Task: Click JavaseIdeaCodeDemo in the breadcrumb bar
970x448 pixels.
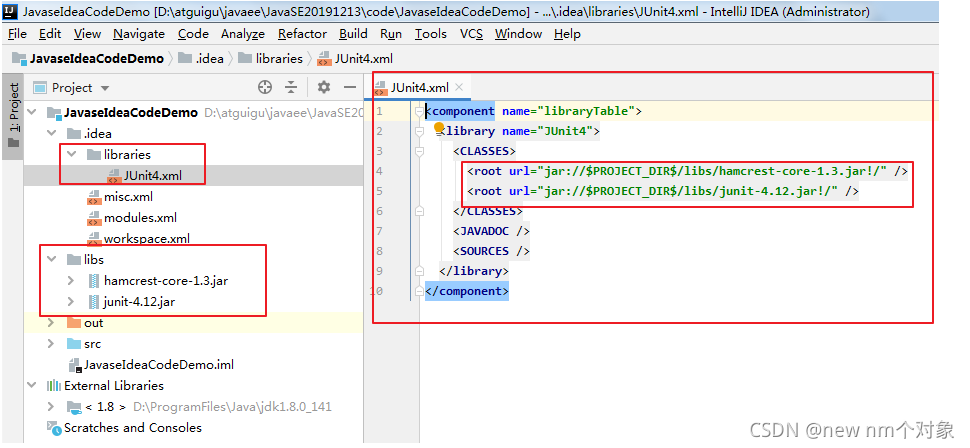Action: (x=97, y=59)
